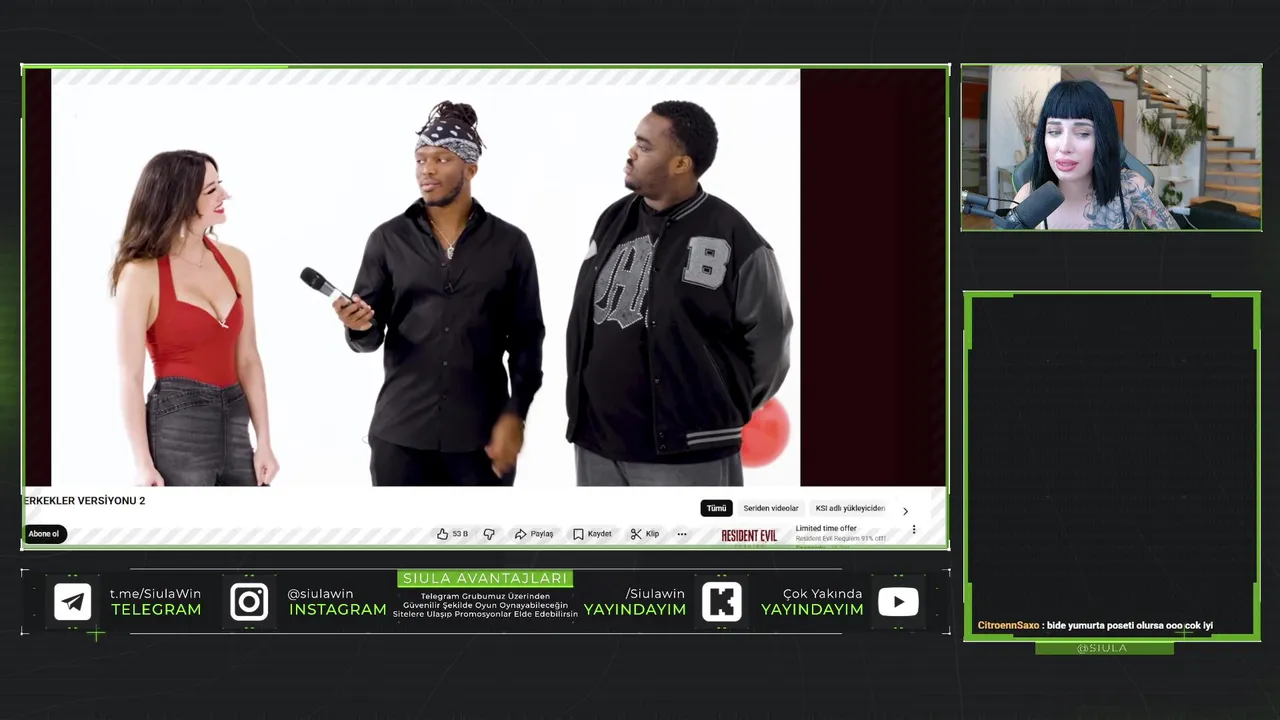Click the Telegram paper plane icon
This screenshot has height=720, width=1280.
pos(73,602)
